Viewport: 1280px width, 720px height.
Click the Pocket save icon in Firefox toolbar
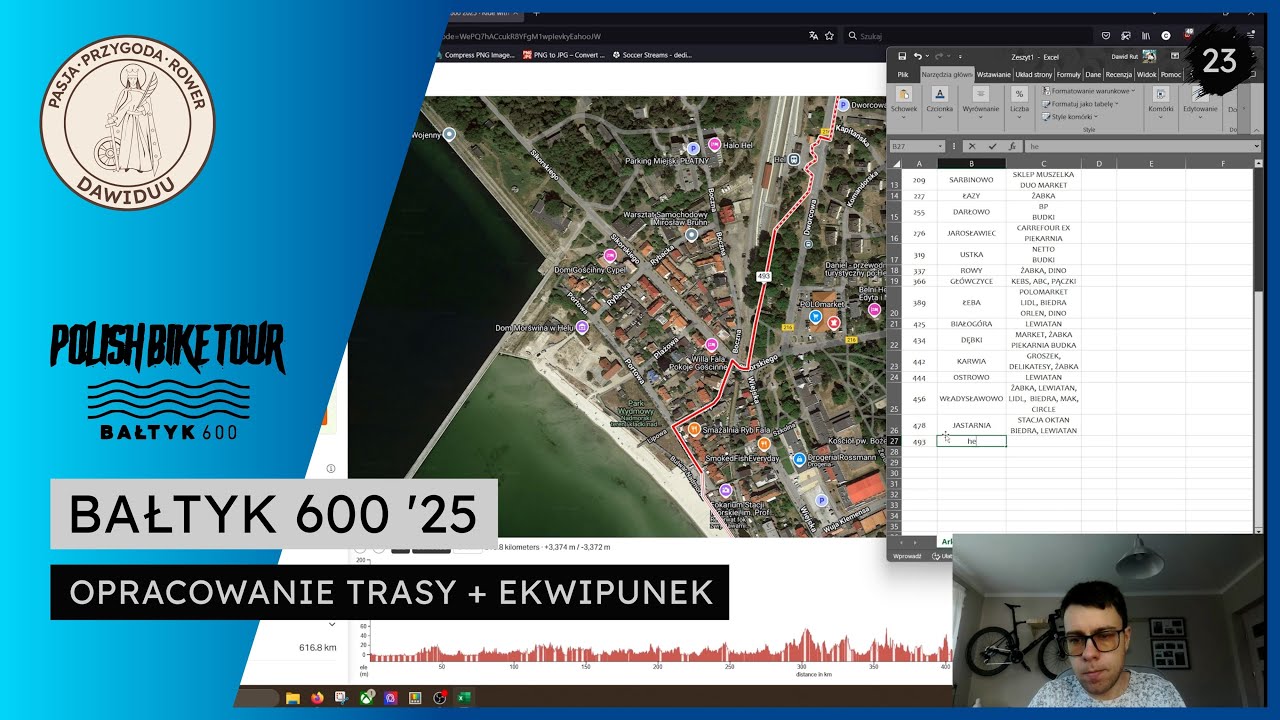pyautogui.click(x=1105, y=36)
